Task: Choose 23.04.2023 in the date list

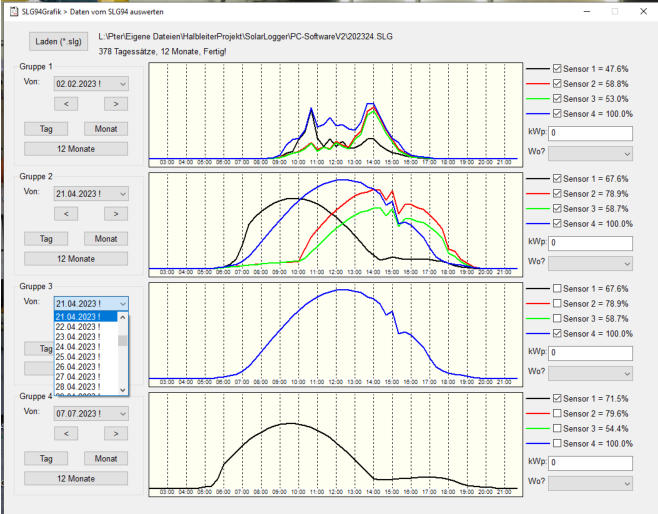Action: coord(79,336)
